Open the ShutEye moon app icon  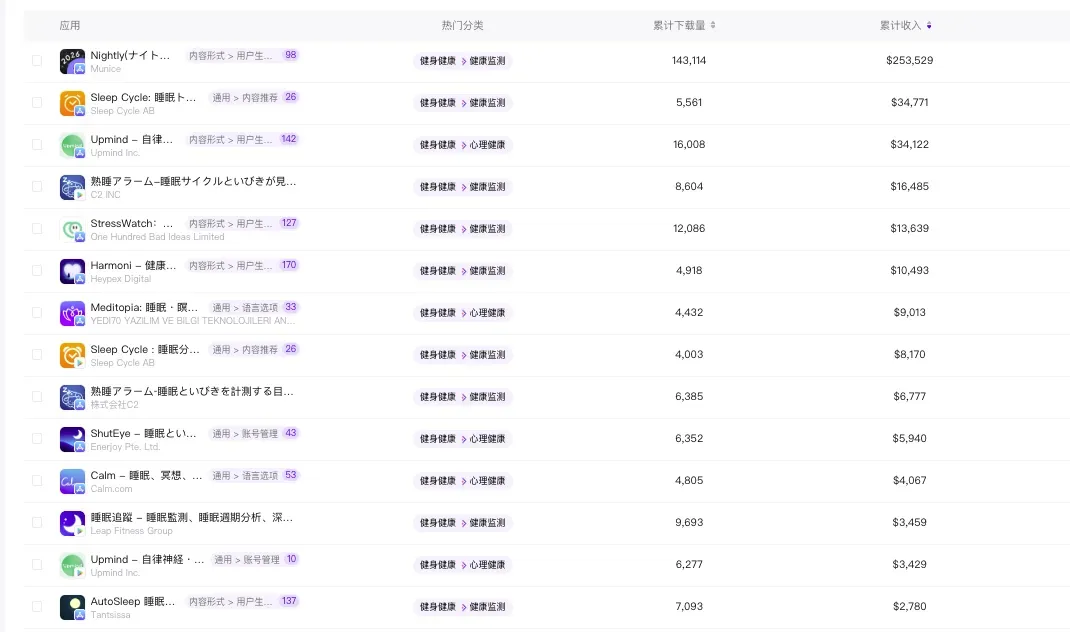[x=72, y=439]
